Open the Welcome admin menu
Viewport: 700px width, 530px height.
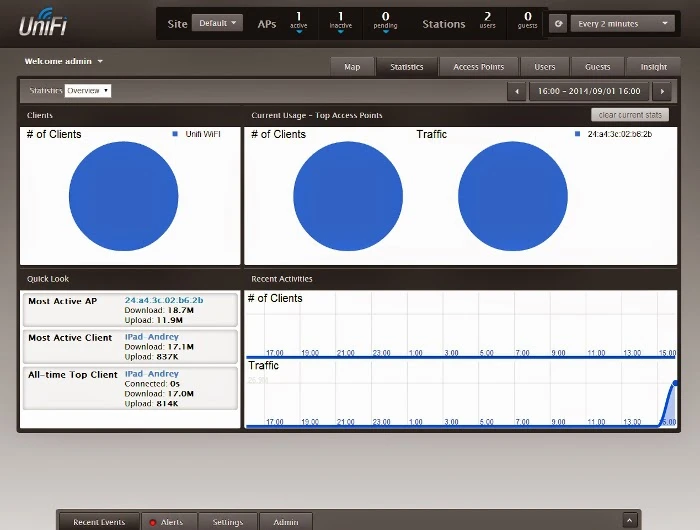(x=63, y=61)
